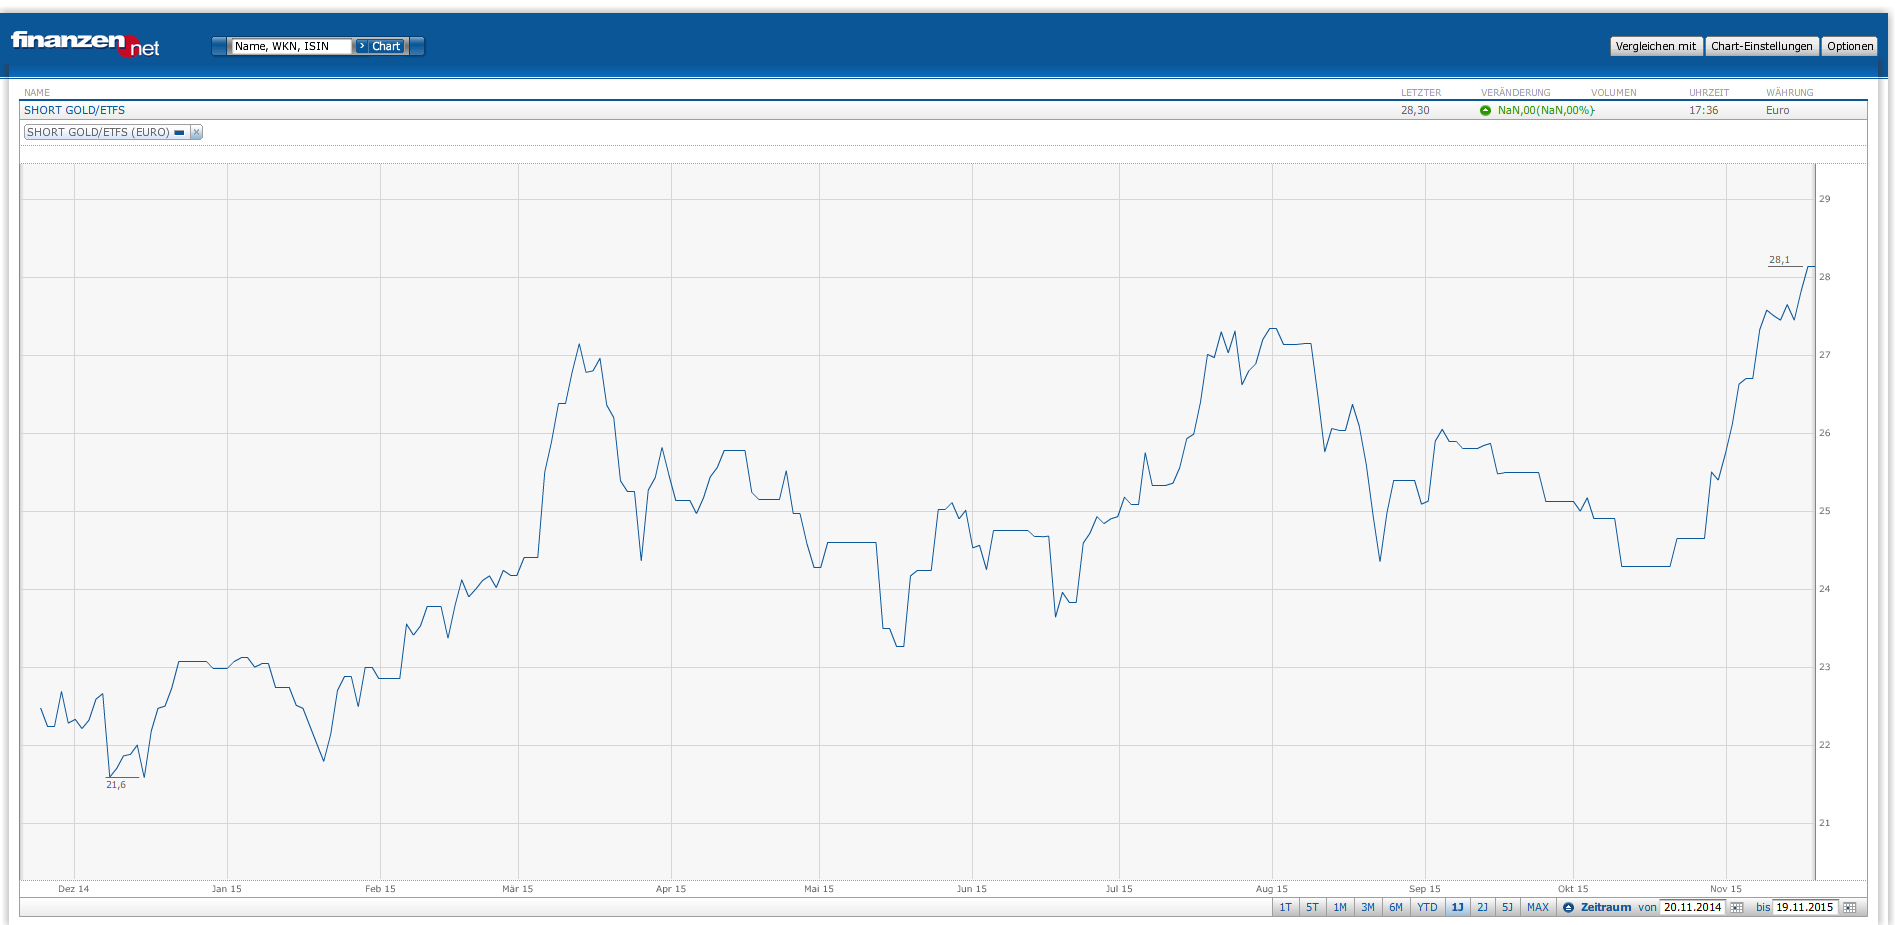This screenshot has height=925, width=1897.
Task: Select the 1M time range
Action: pyautogui.click(x=1340, y=908)
